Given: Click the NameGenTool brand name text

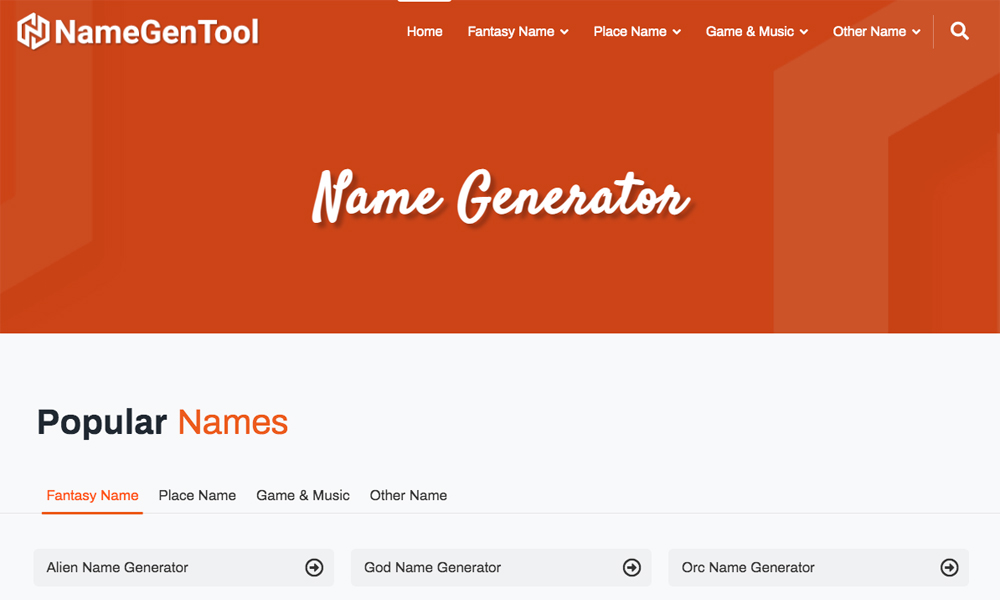Looking at the screenshot, I should click(x=157, y=32).
